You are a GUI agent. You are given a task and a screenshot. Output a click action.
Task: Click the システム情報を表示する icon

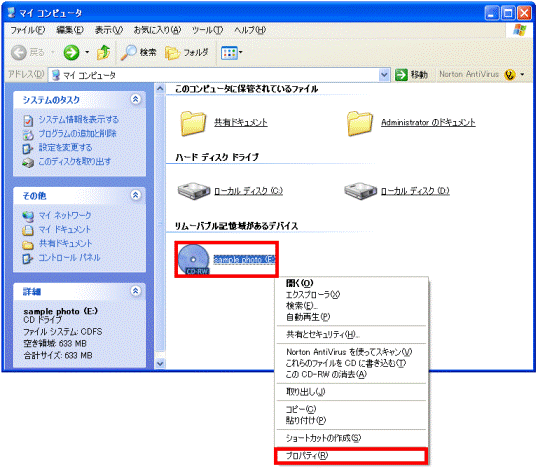28,120
